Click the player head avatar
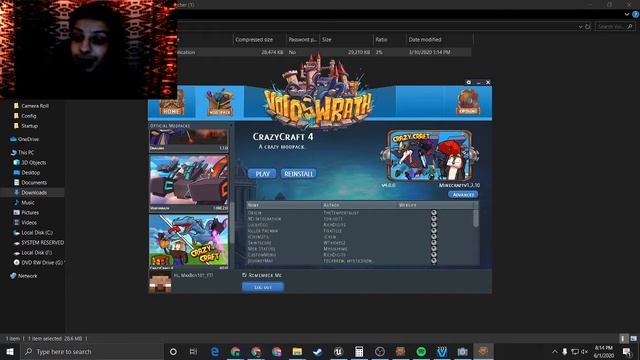 (160, 282)
